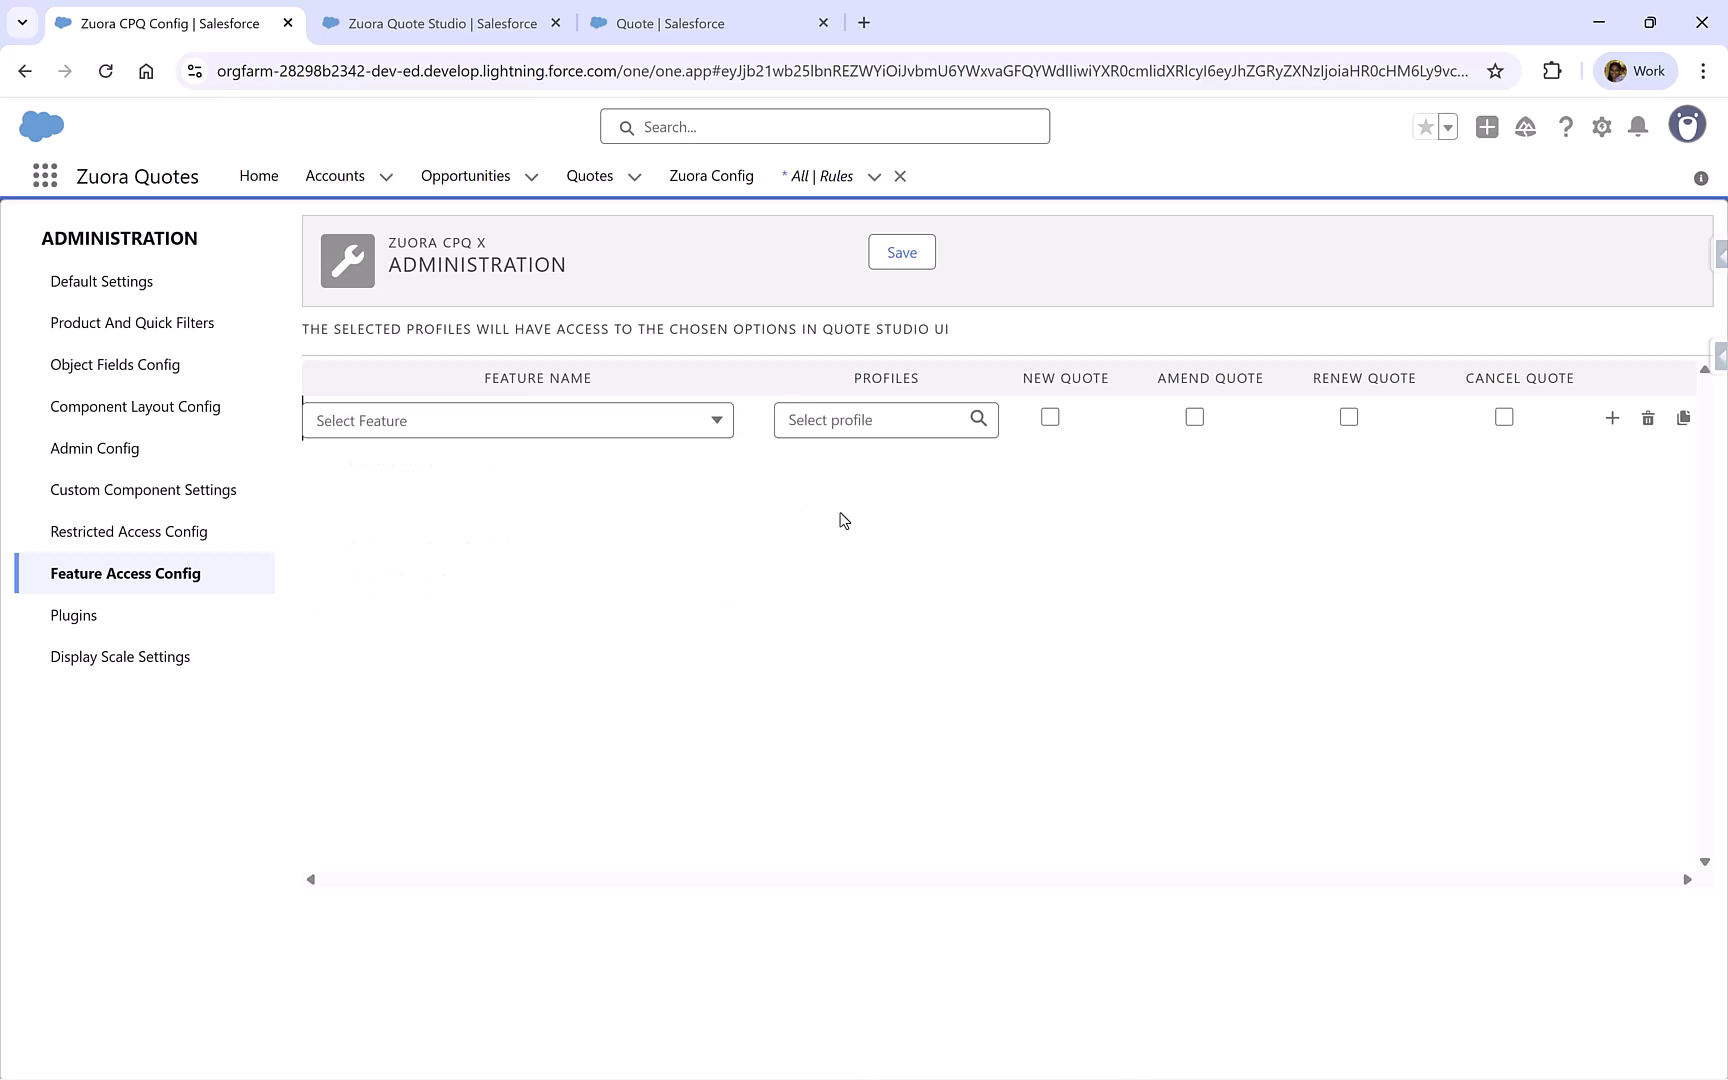Open the App Launcher grid icon
This screenshot has width=1728, height=1080.
tap(44, 175)
